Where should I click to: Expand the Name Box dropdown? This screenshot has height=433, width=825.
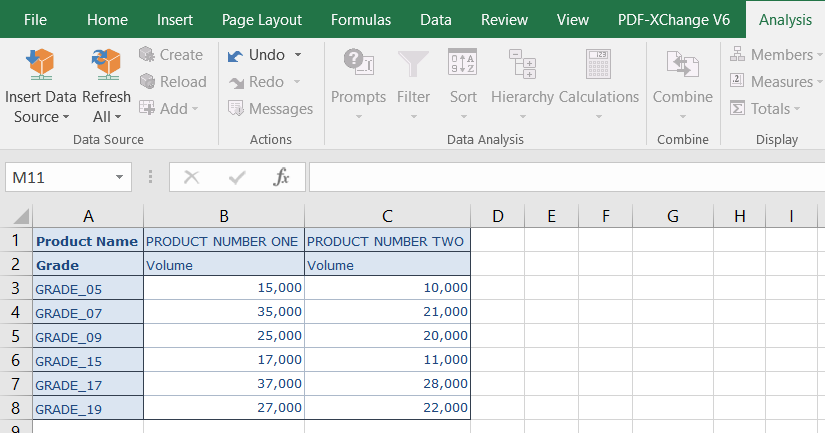120,177
